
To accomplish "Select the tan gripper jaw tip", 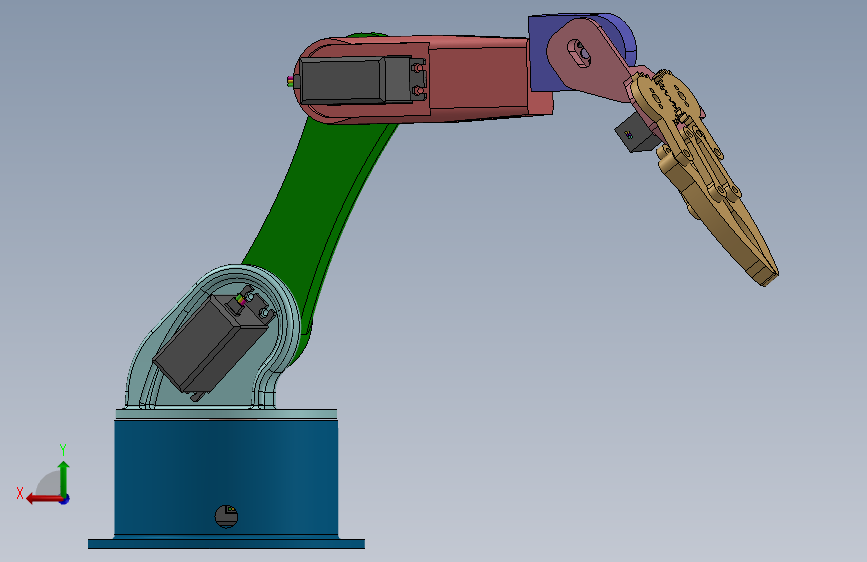I will [765, 273].
